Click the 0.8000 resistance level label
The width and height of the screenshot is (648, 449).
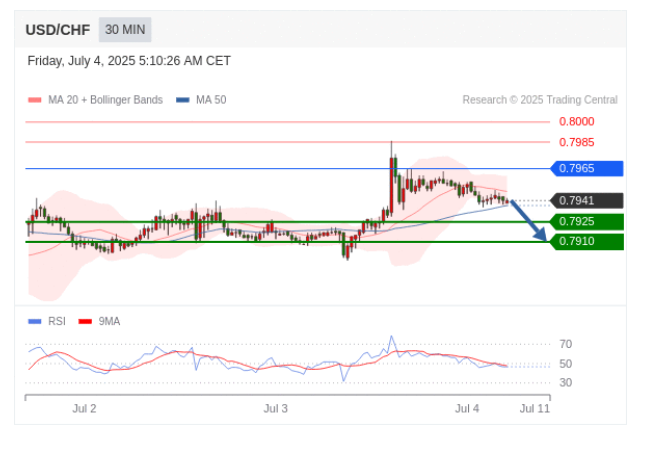pyautogui.click(x=576, y=121)
